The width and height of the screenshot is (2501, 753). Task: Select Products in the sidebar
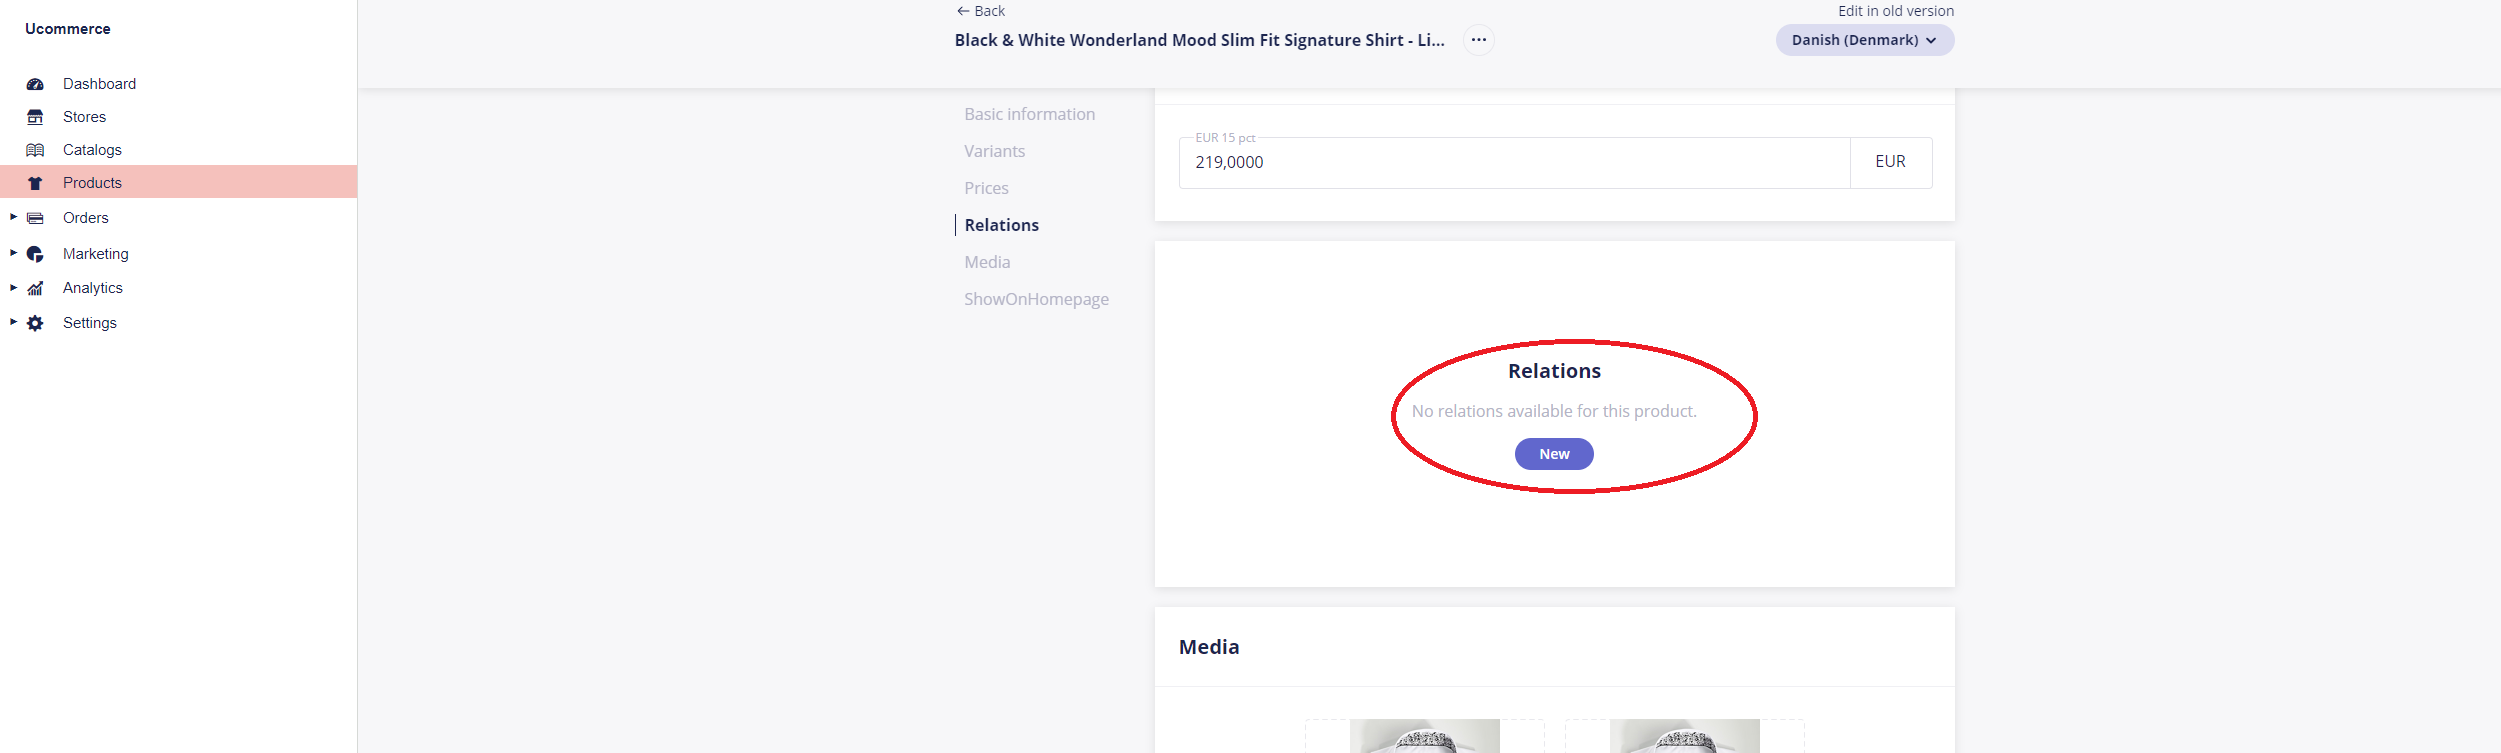(x=178, y=182)
